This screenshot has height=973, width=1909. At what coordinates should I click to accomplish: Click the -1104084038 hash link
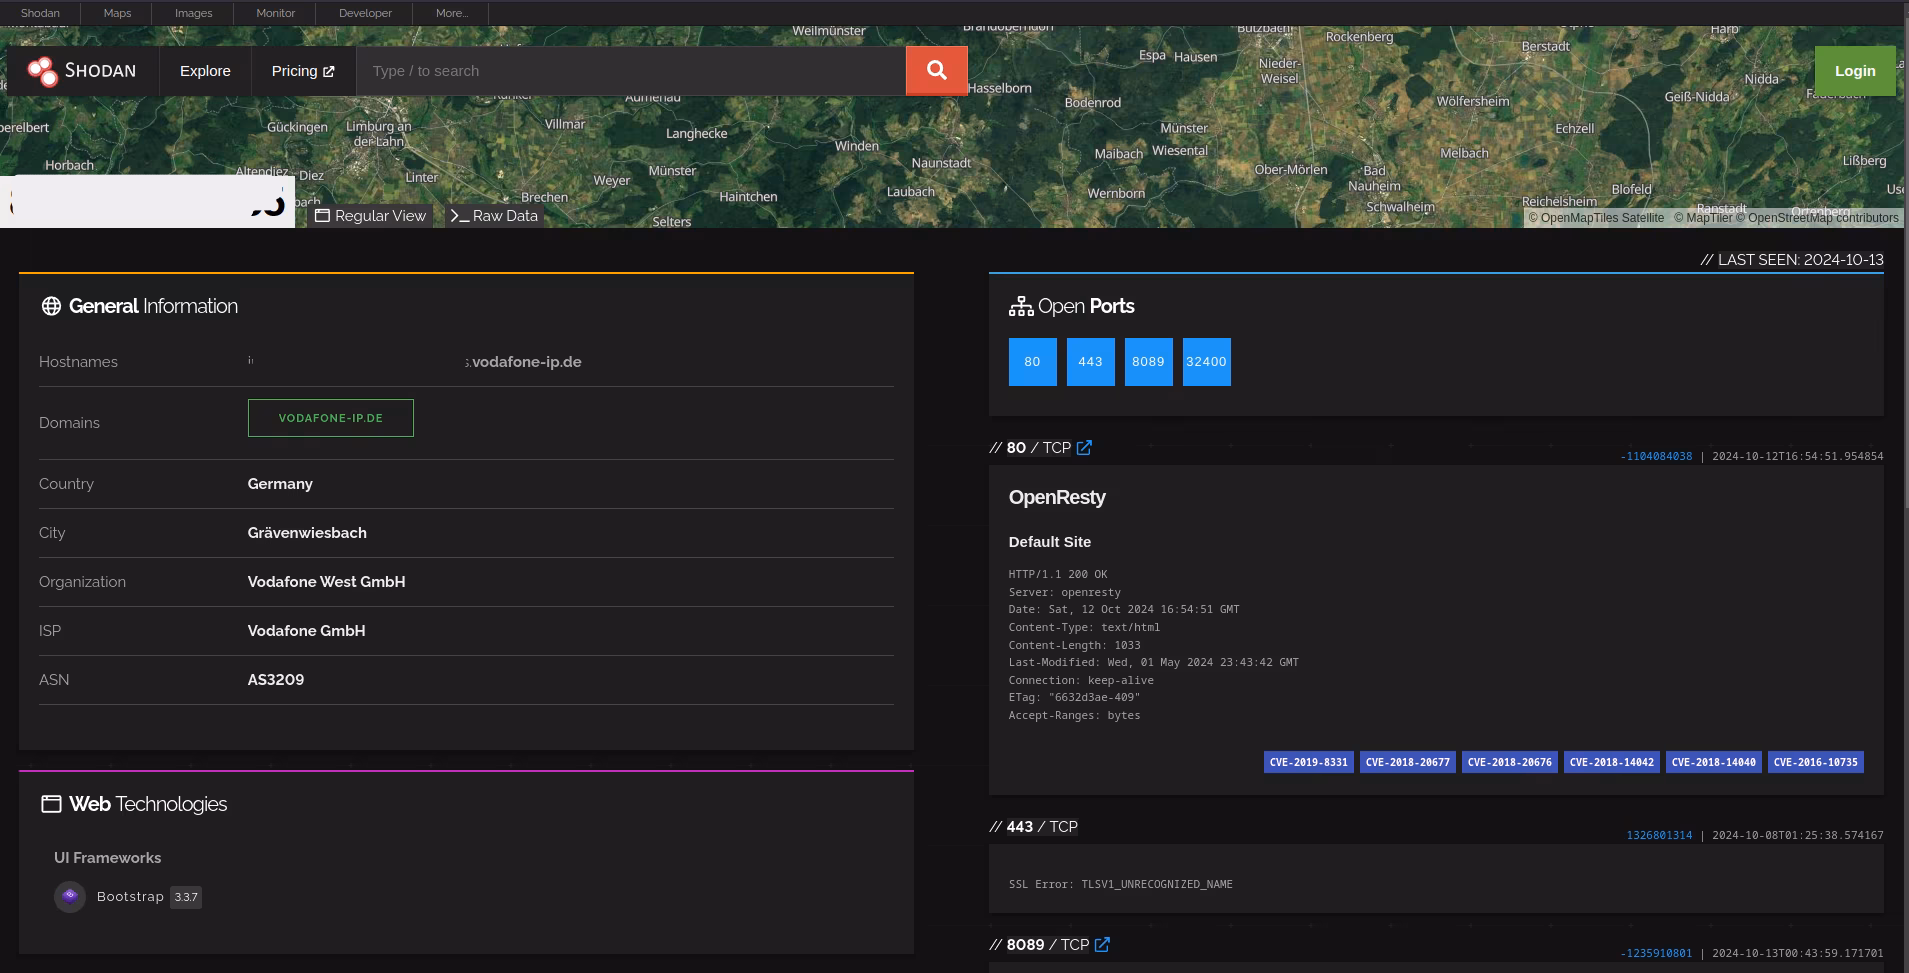tap(1656, 456)
